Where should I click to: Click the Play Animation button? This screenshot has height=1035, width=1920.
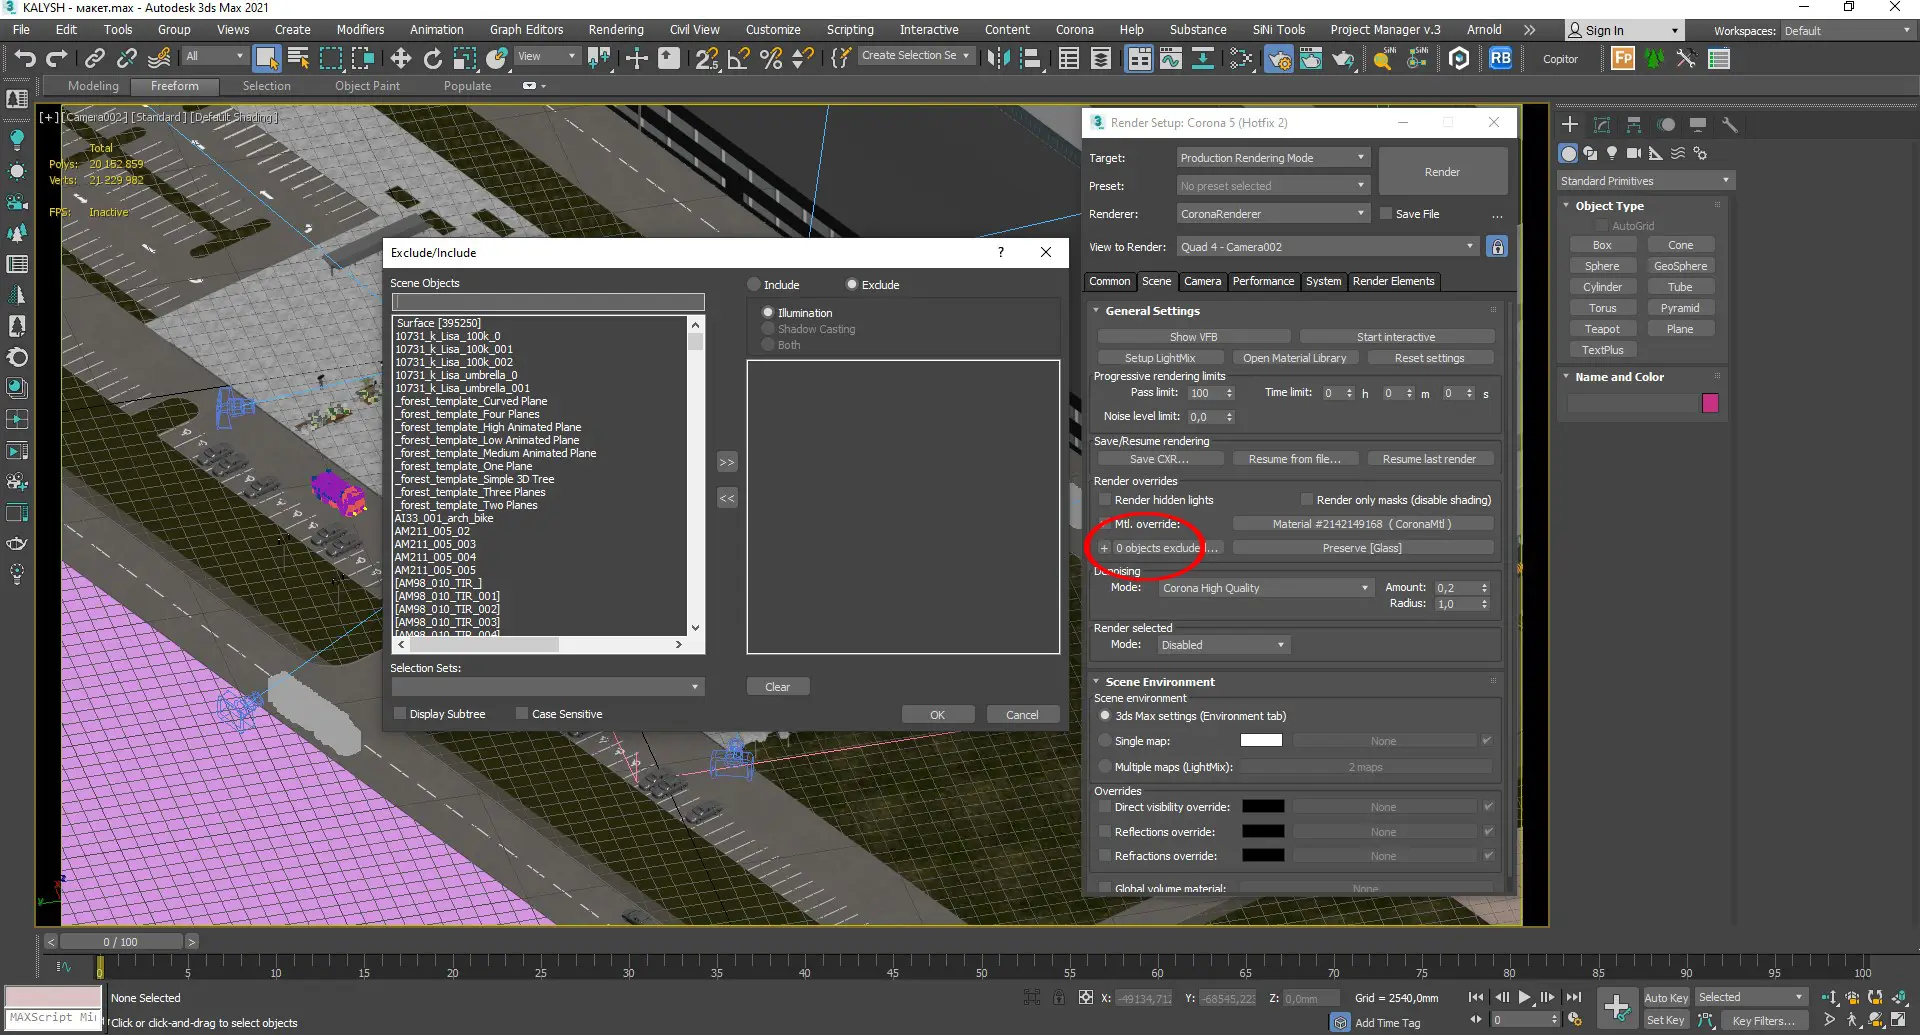[x=1524, y=997]
